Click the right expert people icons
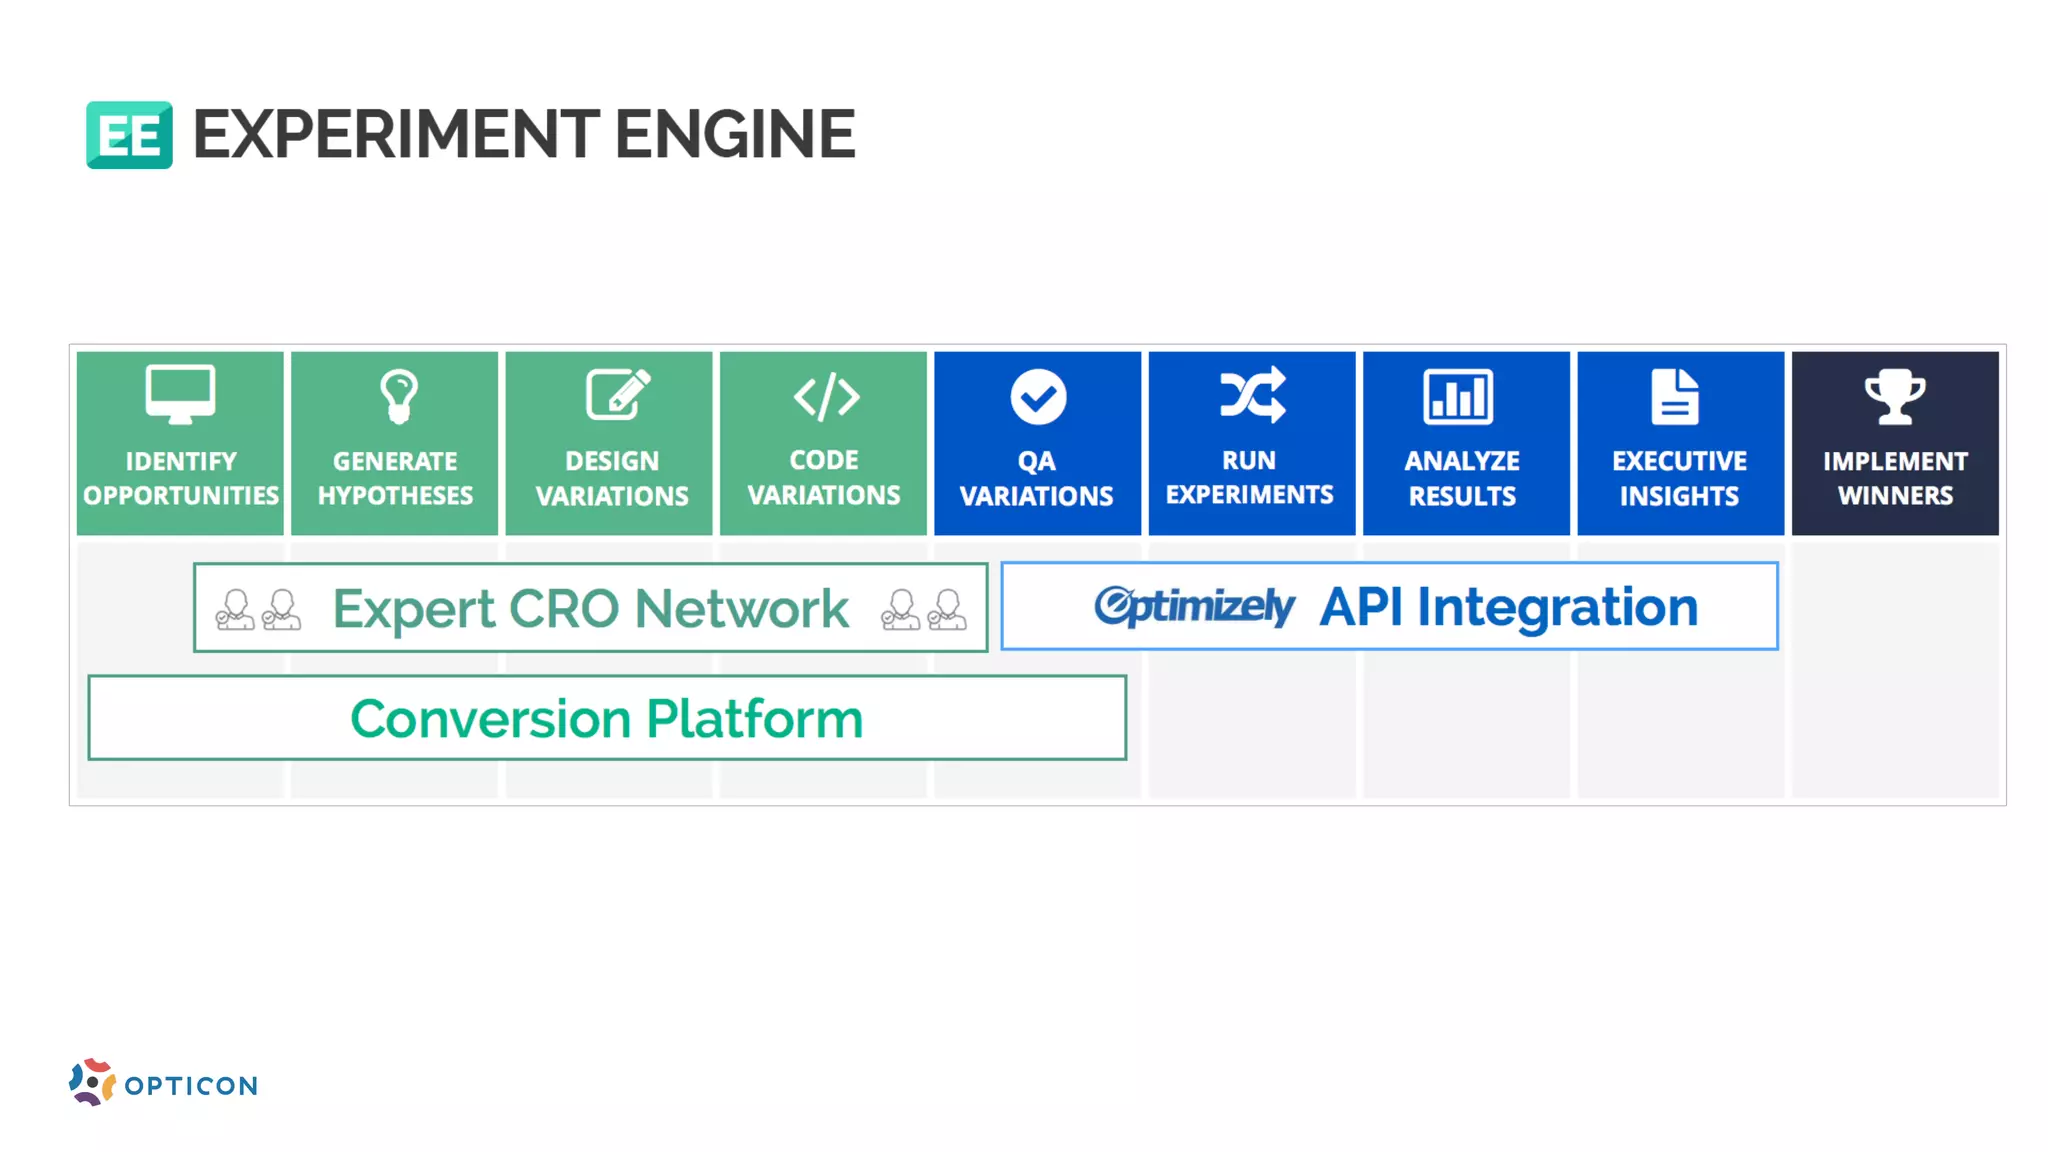 click(923, 609)
